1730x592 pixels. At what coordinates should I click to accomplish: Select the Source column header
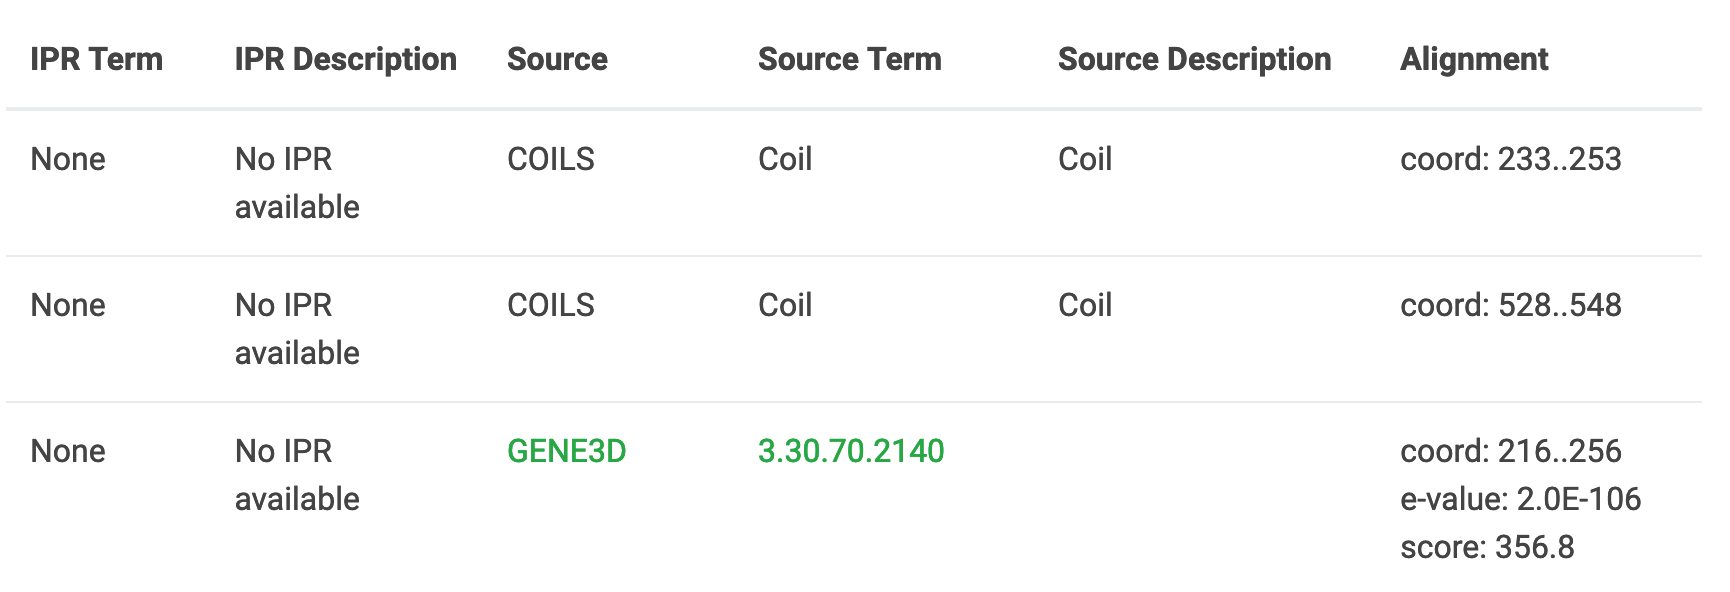[x=557, y=59]
